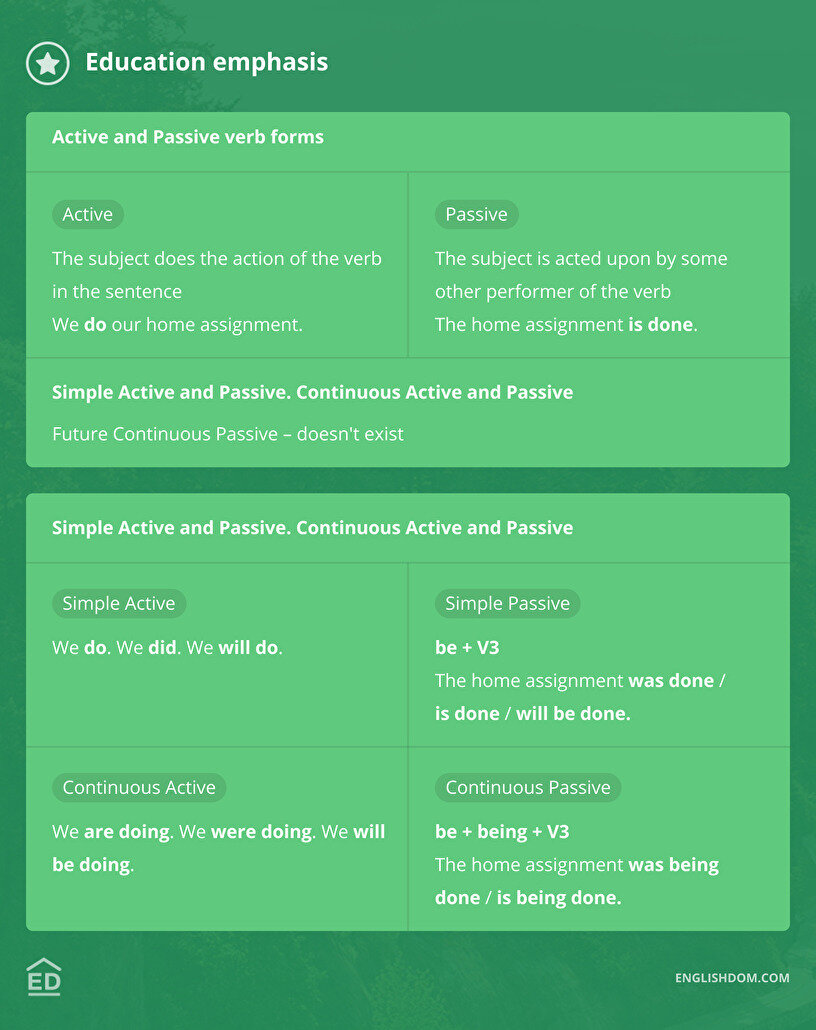
Task: Click the Future Continuous Passive doesn't exist note
Action: (x=228, y=434)
